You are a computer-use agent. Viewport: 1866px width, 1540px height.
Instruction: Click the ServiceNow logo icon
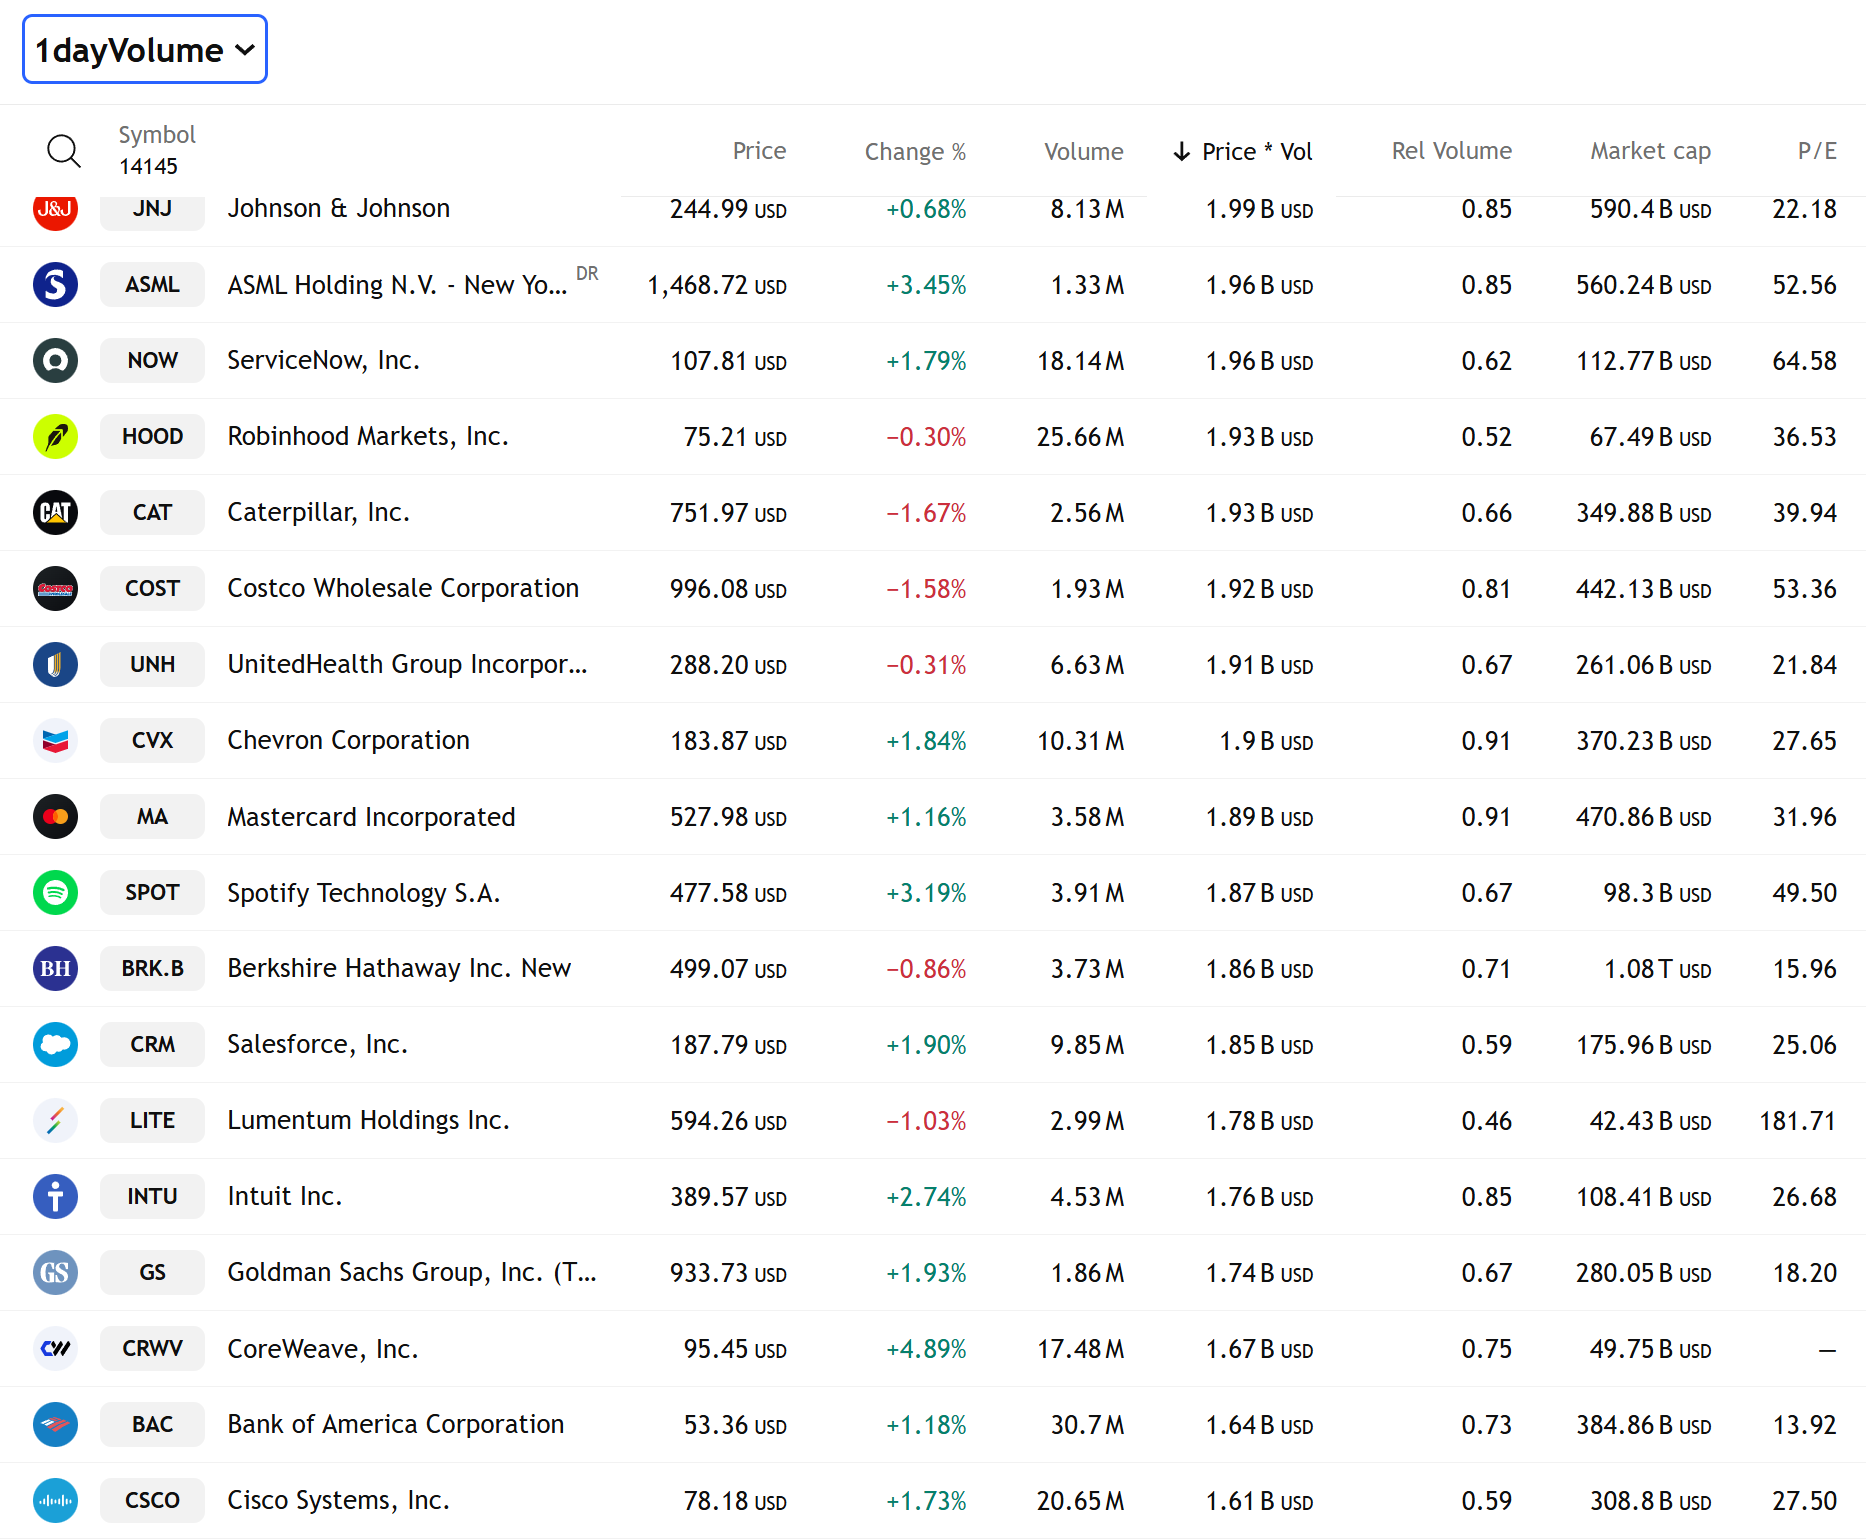point(55,361)
